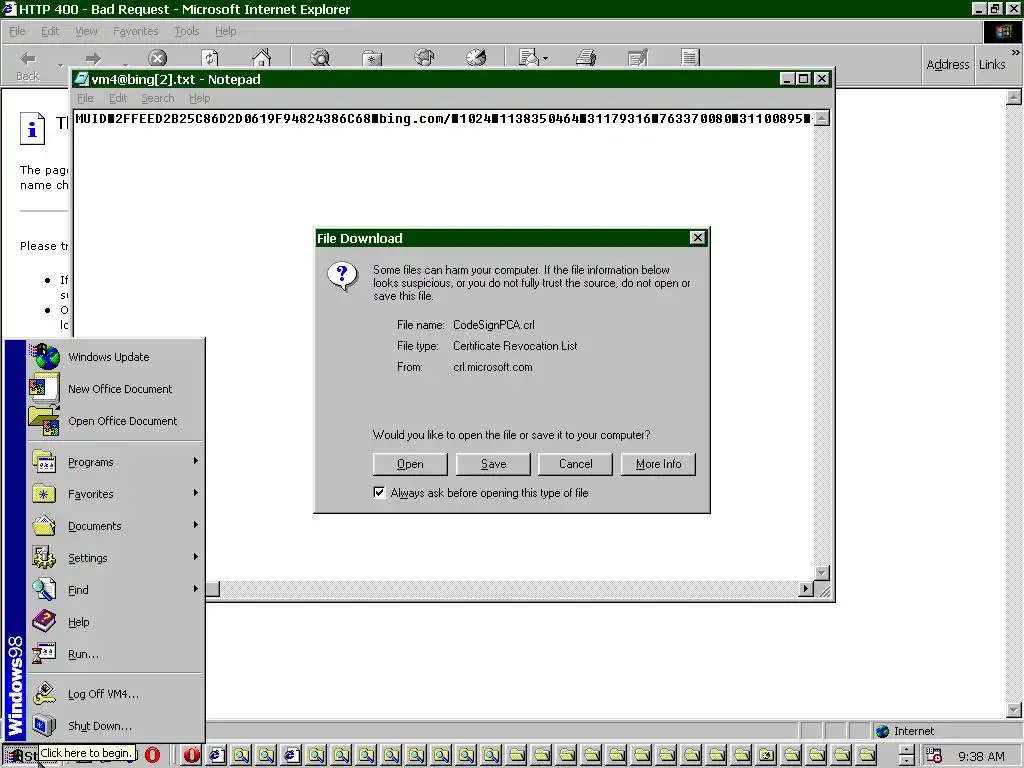Click the Open Office Document folder icon
This screenshot has height=768, width=1024.
(44, 421)
